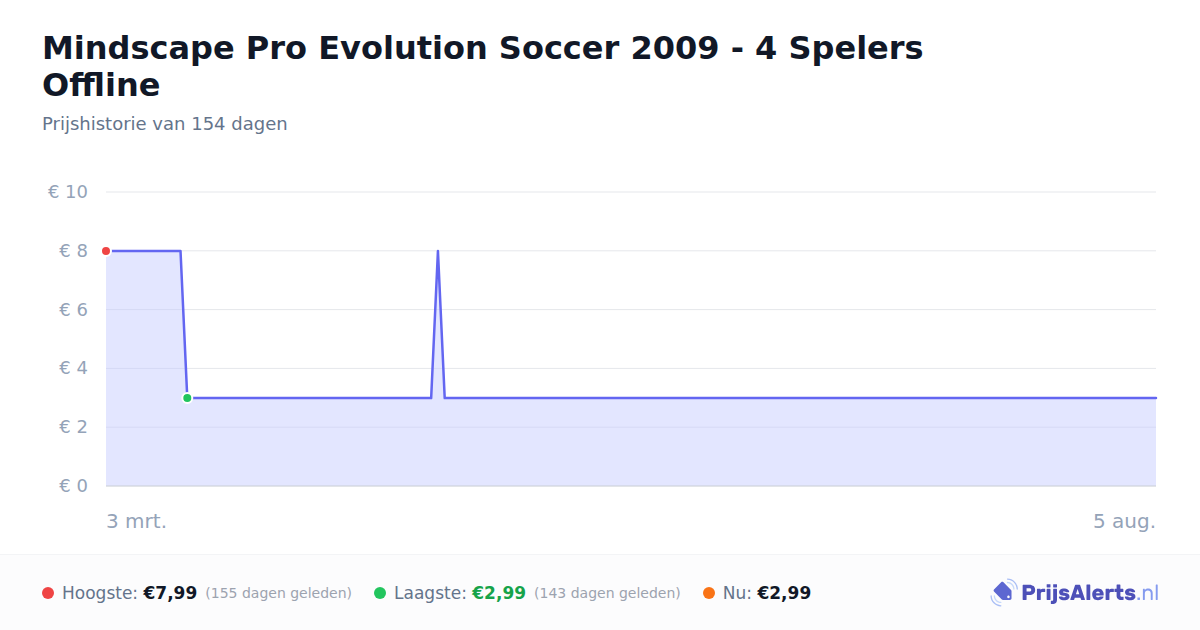The image size is (1200, 630).
Task: Click the 3 mrt. start date label
Action: (x=137, y=521)
